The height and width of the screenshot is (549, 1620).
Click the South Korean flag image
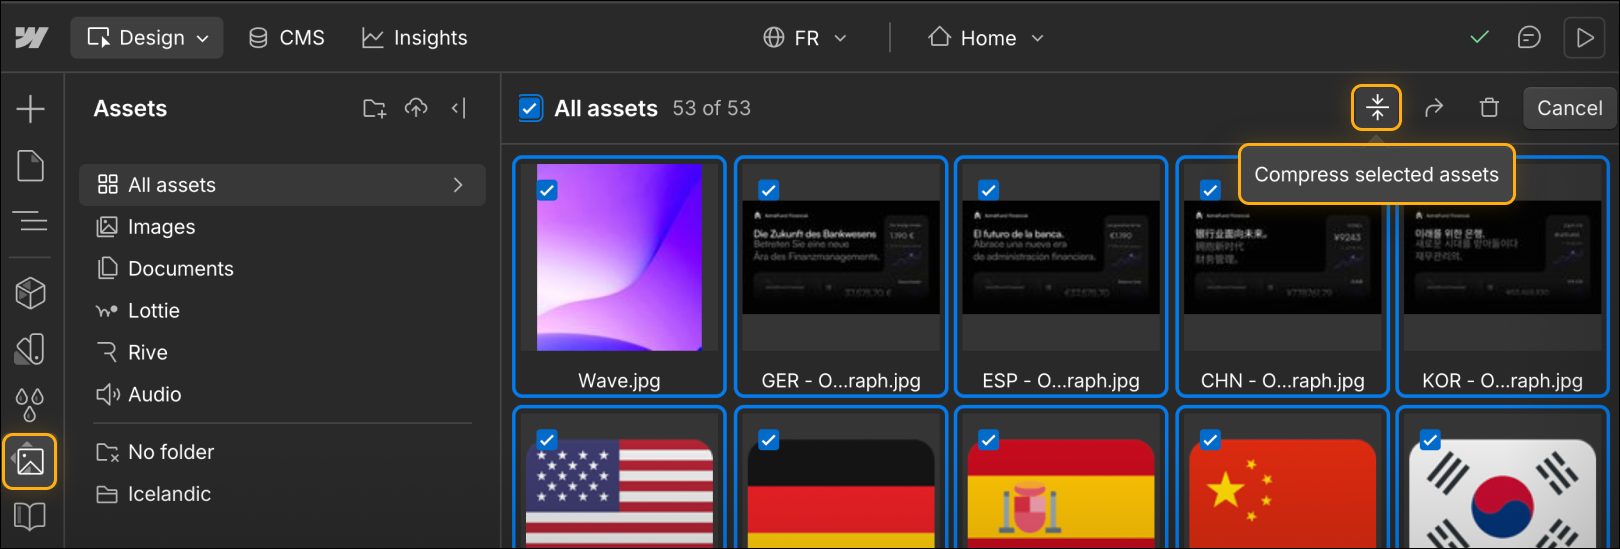pyautogui.click(x=1503, y=493)
